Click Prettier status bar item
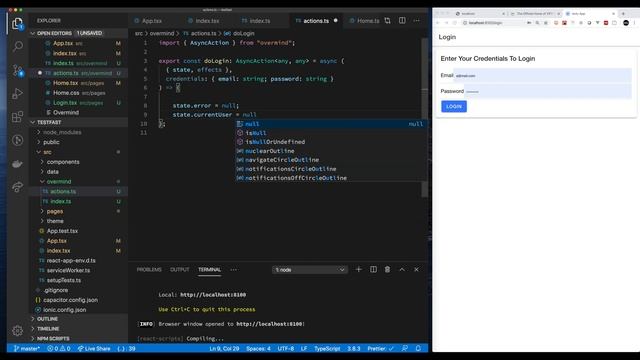This screenshot has height=360, width=640. [x=380, y=349]
